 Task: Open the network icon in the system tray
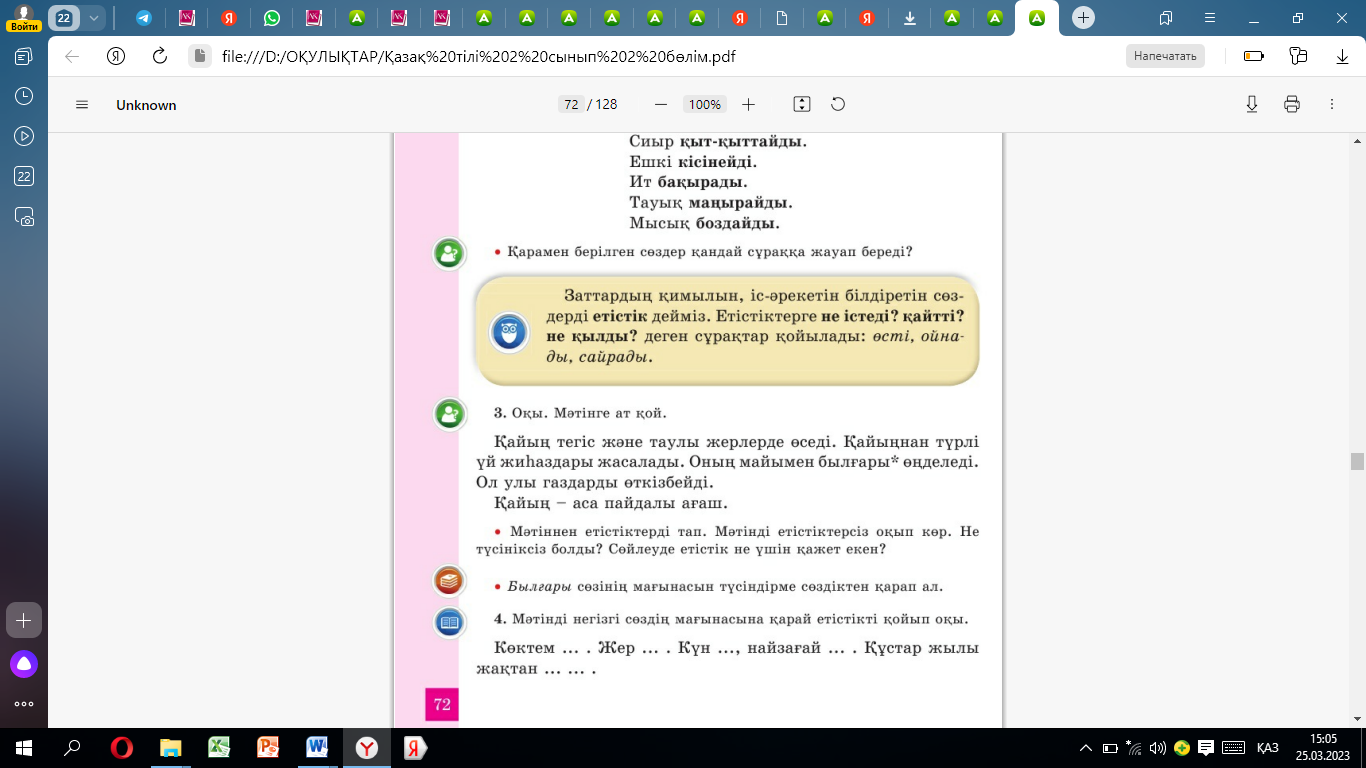pos(1134,748)
